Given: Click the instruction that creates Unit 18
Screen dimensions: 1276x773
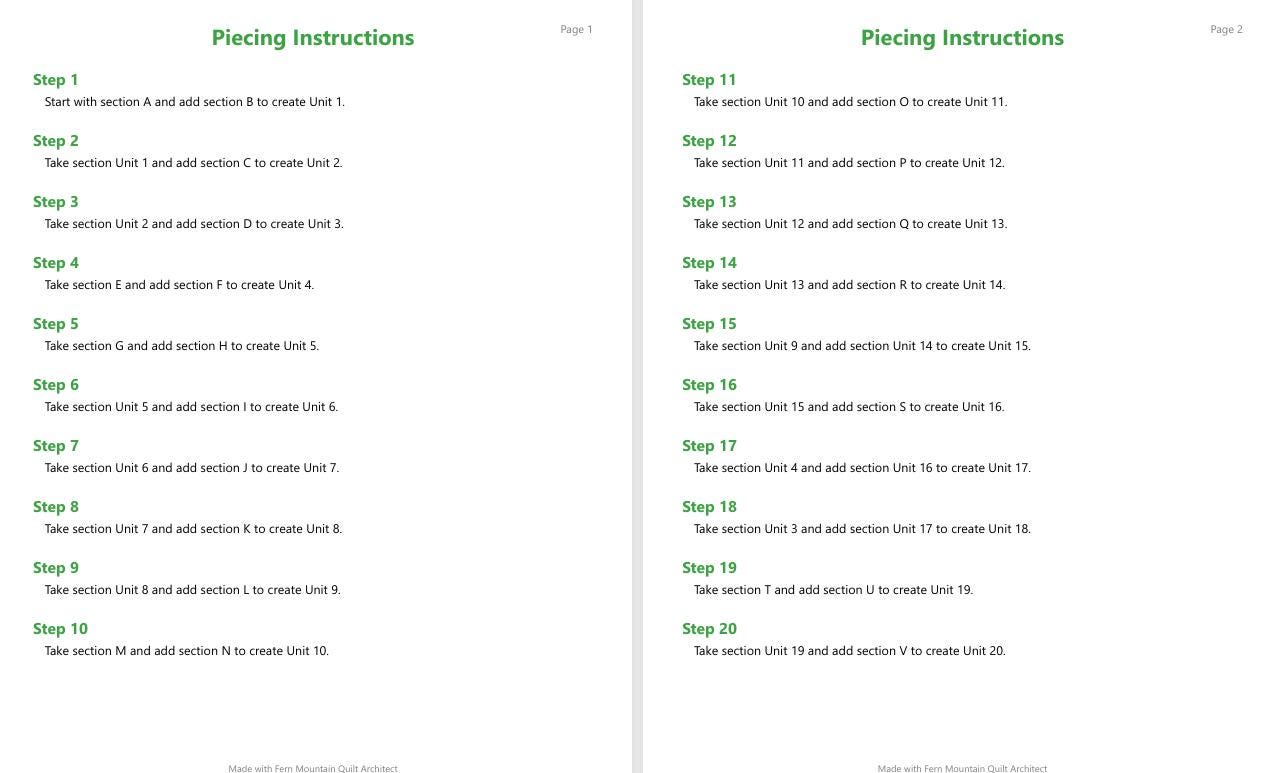Looking at the screenshot, I should 862,529.
